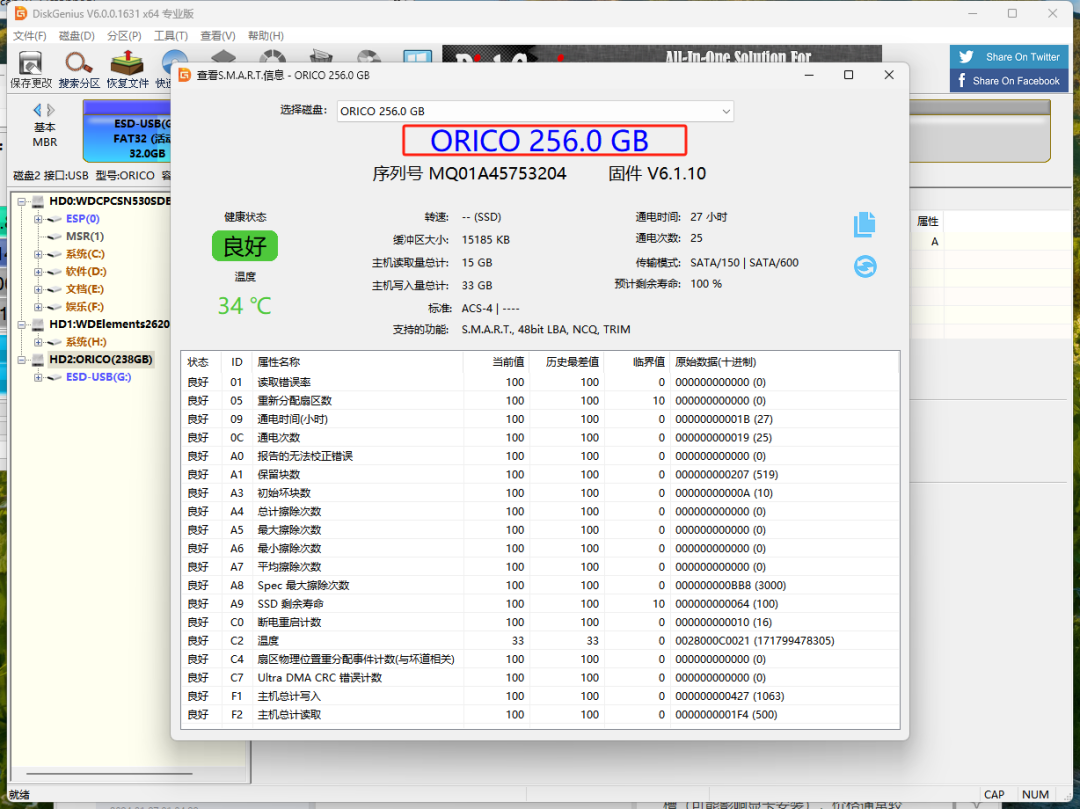Click the Share On Twitter button

1009,57
